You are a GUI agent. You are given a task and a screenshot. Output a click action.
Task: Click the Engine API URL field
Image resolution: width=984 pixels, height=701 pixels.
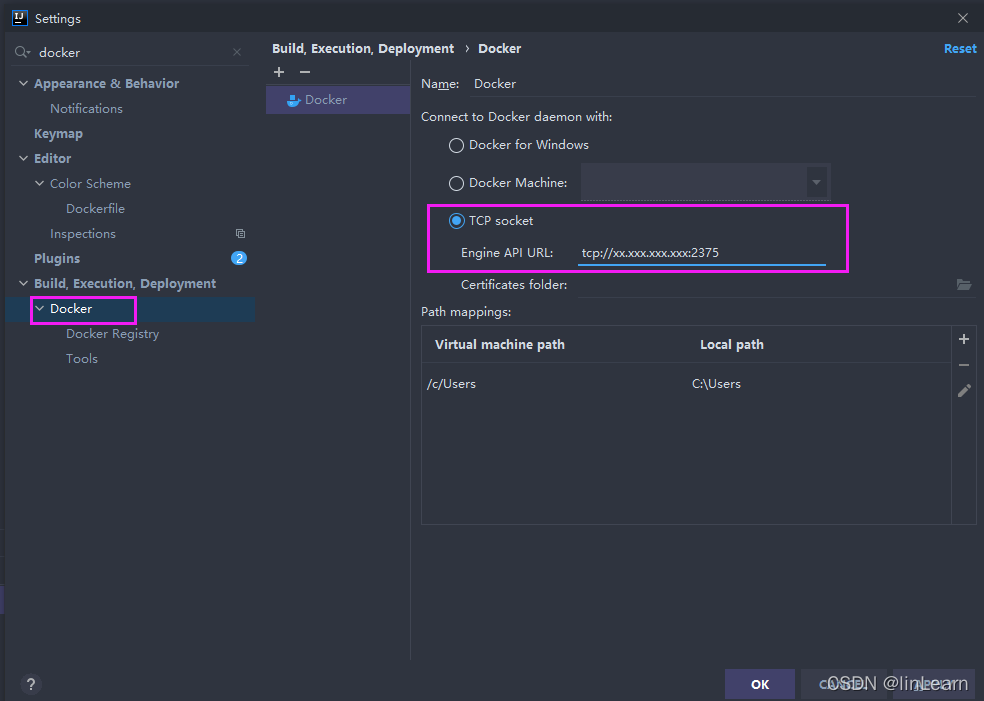[x=702, y=253]
